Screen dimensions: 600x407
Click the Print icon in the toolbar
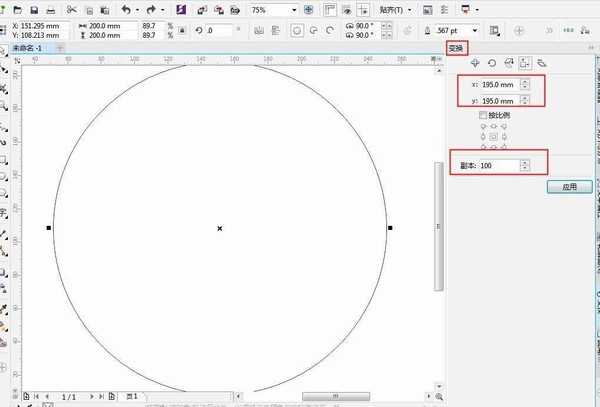(x=50, y=9)
